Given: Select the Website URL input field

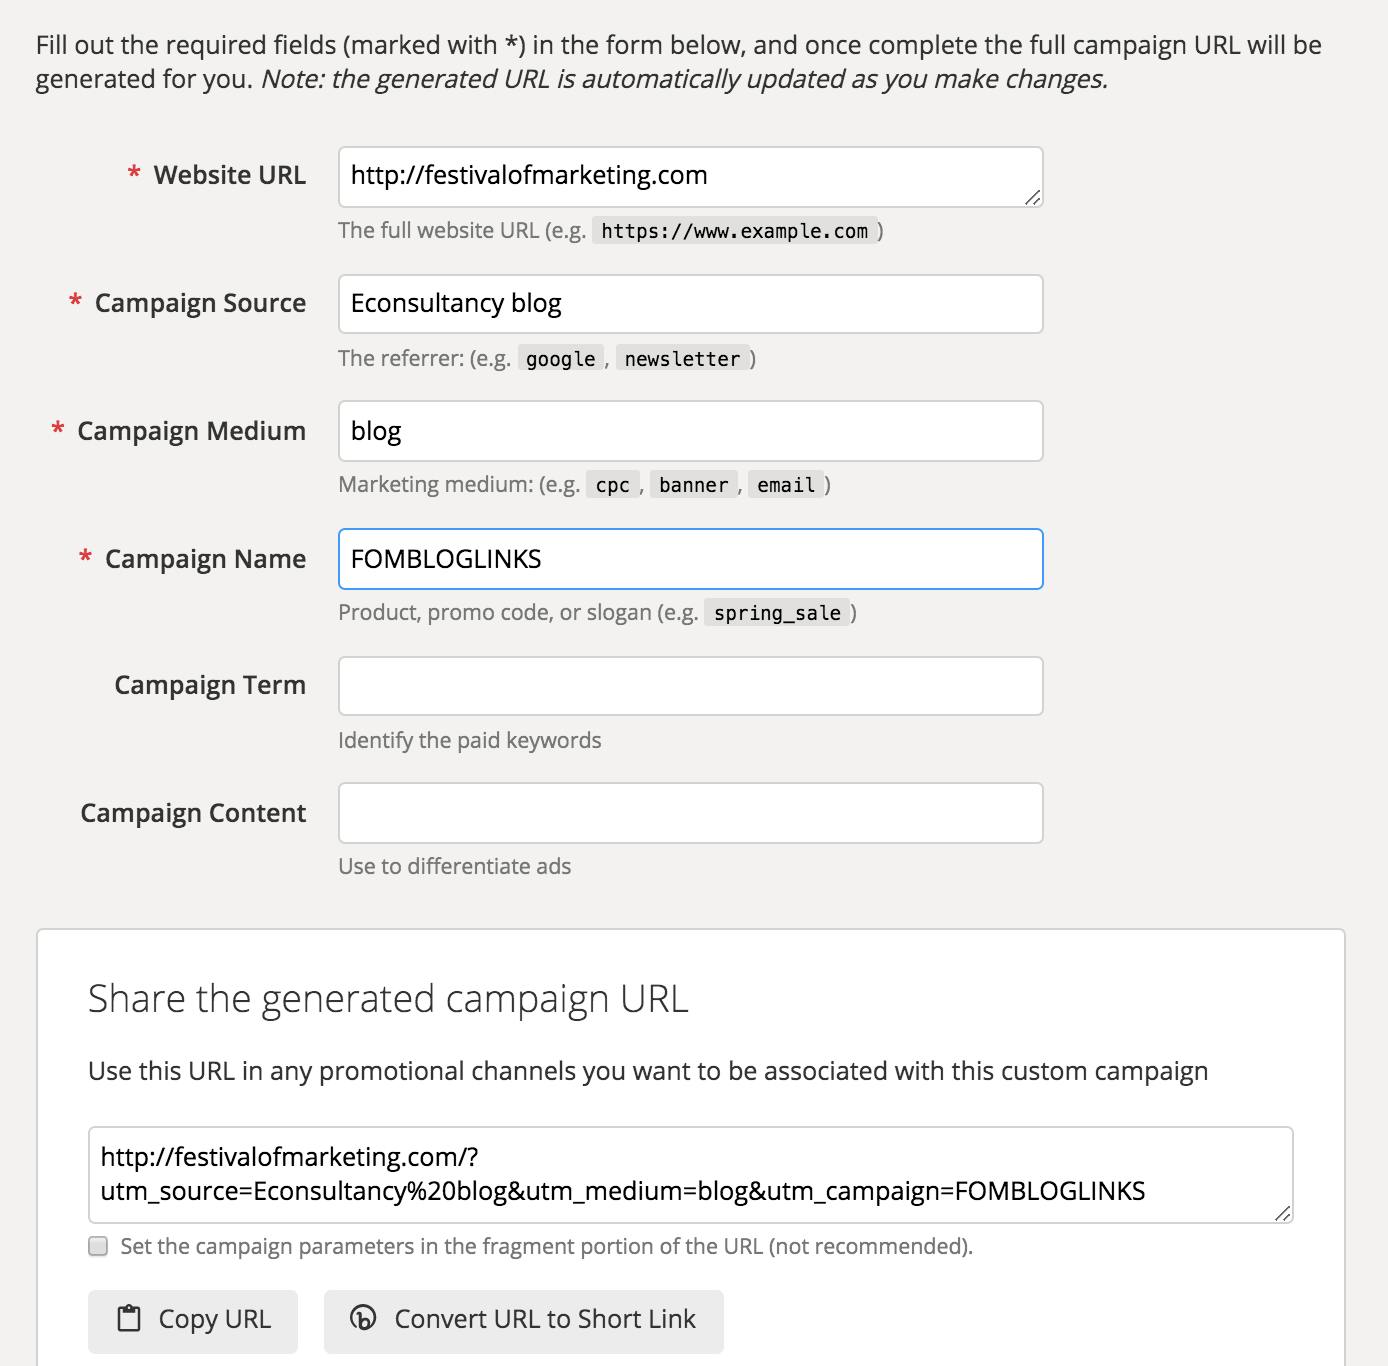Looking at the screenshot, I should click(690, 176).
